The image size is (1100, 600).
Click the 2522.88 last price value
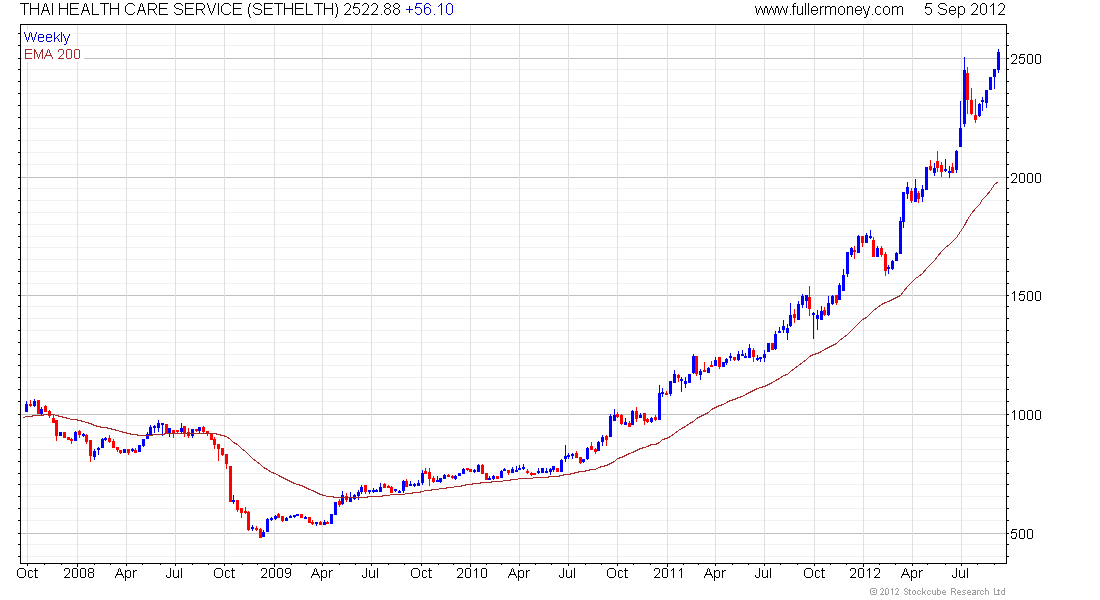[x=372, y=10]
